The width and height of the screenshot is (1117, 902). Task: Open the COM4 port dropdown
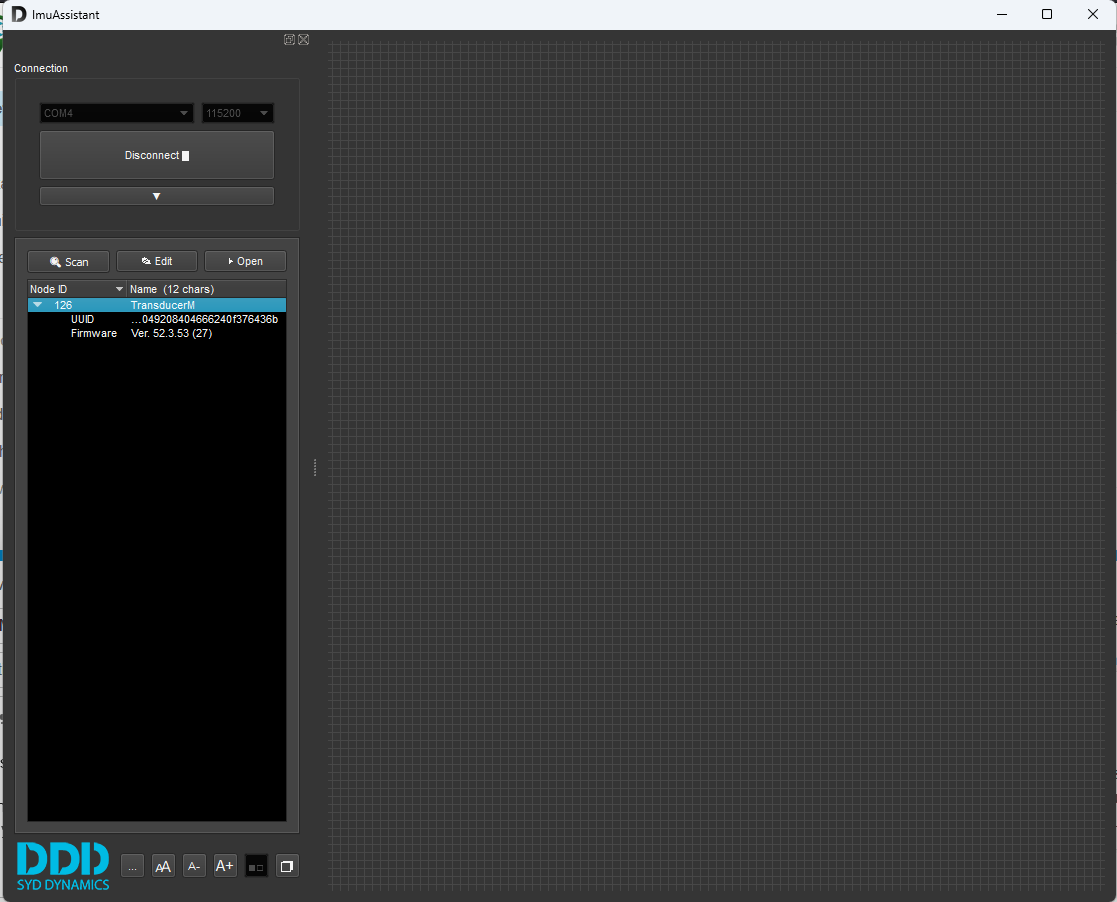(x=116, y=113)
